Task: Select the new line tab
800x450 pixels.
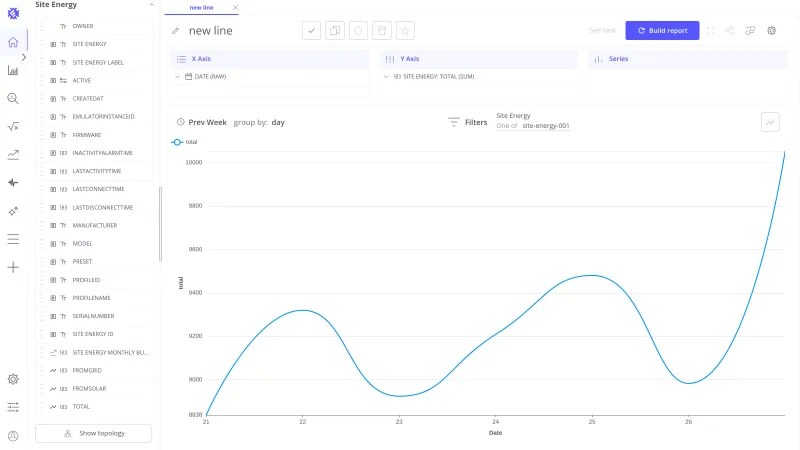Action: (202, 8)
